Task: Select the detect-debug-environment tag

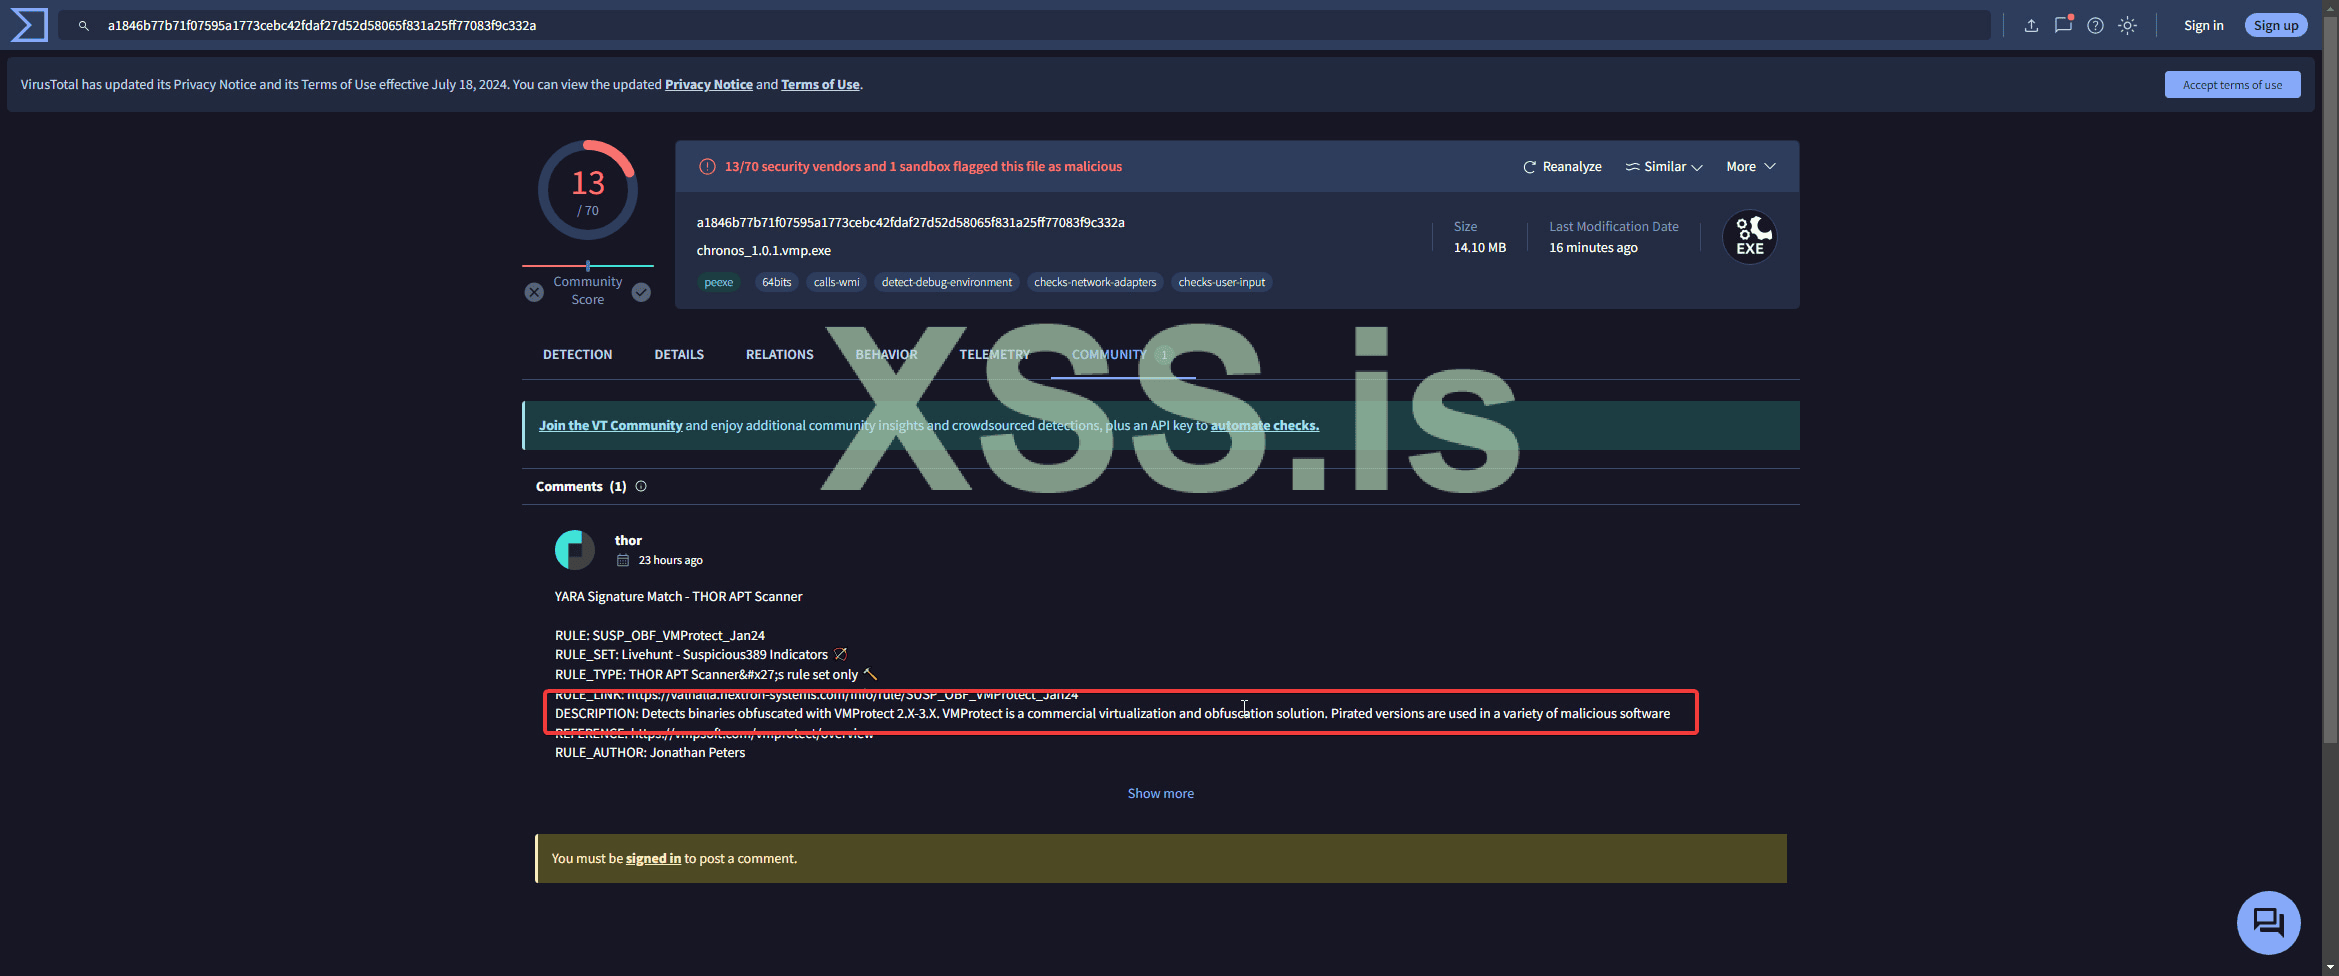Action: [946, 283]
